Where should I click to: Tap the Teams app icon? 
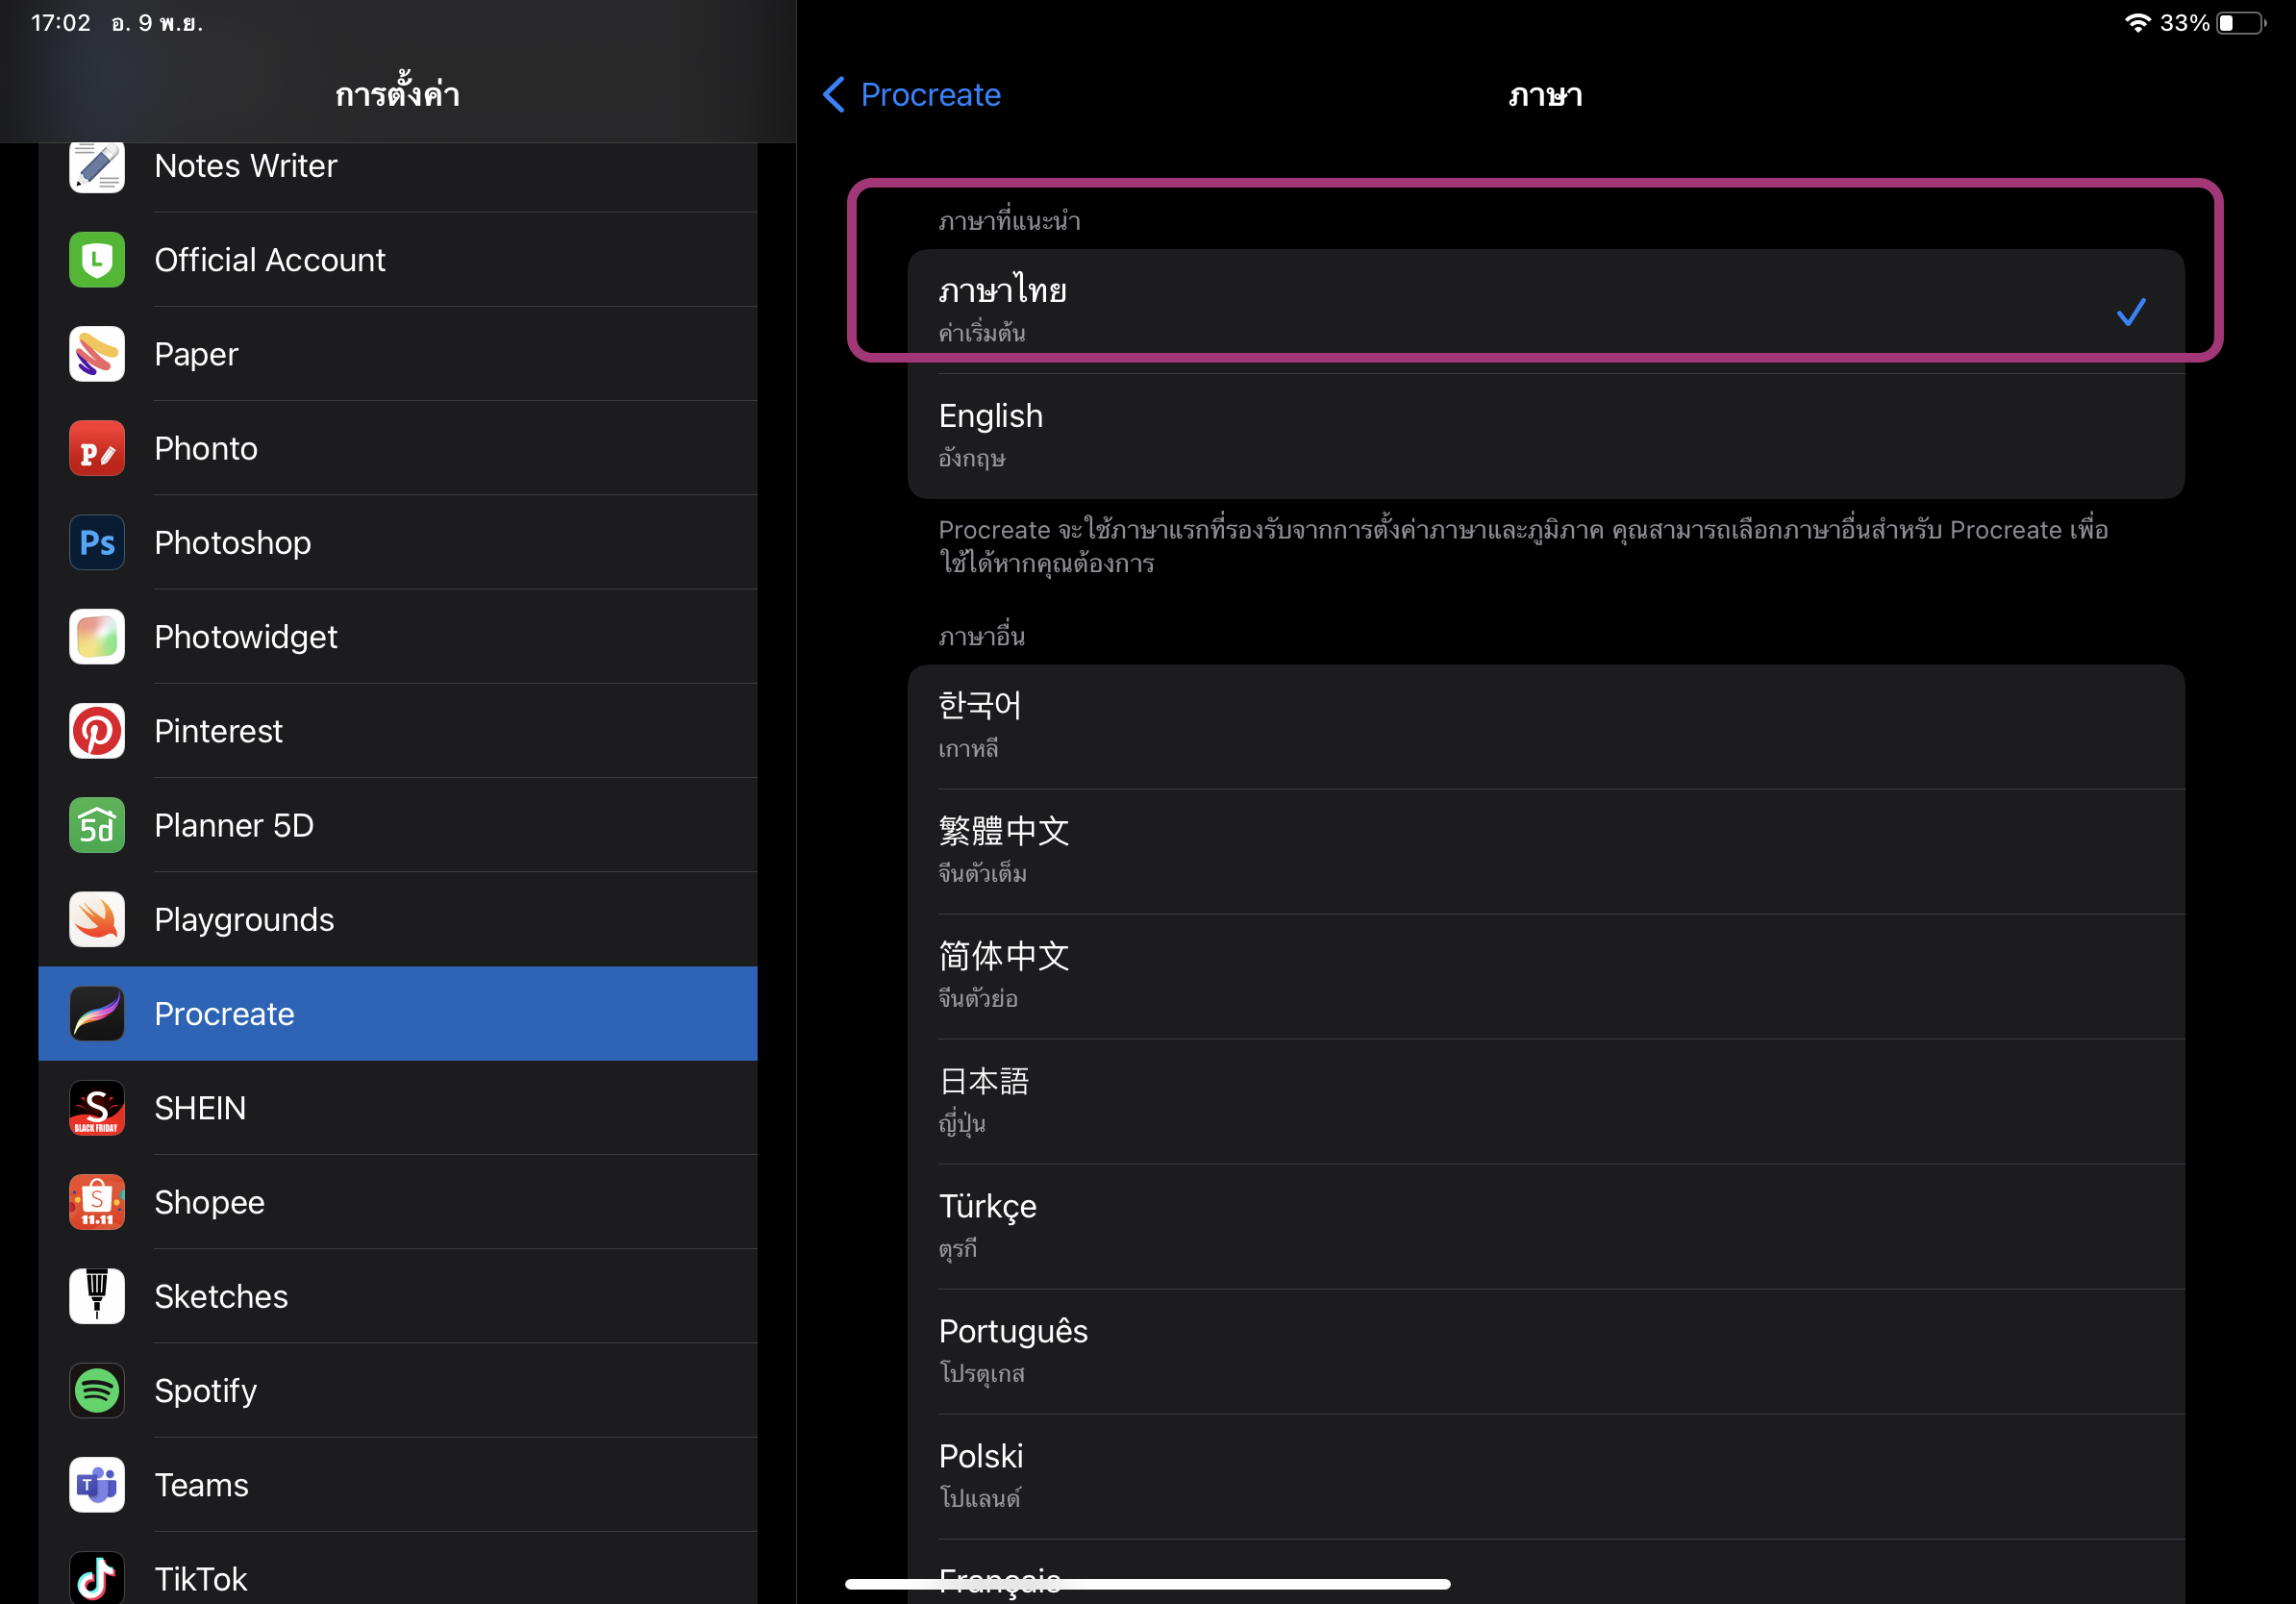(x=97, y=1485)
